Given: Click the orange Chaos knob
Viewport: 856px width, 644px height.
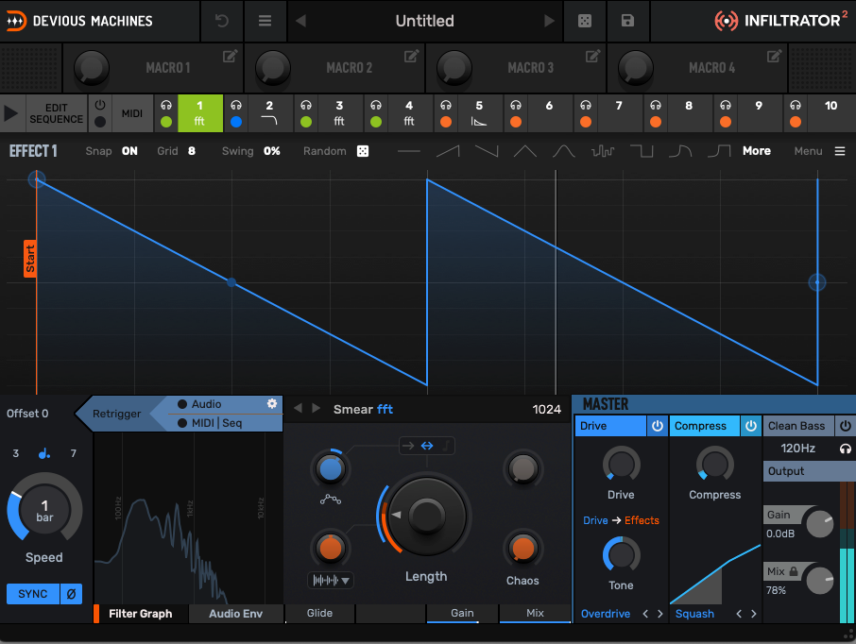Looking at the screenshot, I should (x=522, y=548).
